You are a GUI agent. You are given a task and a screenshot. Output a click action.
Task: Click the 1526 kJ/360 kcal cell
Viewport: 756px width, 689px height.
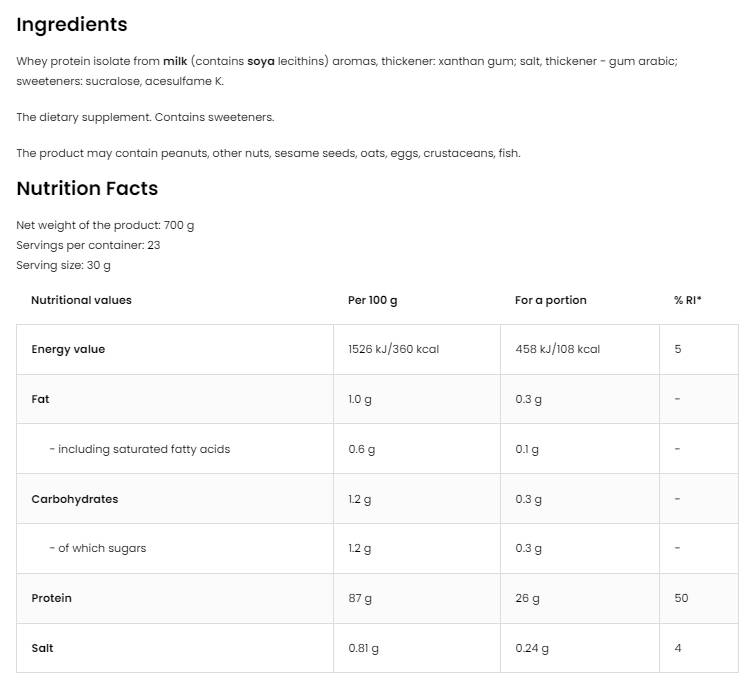pos(393,349)
